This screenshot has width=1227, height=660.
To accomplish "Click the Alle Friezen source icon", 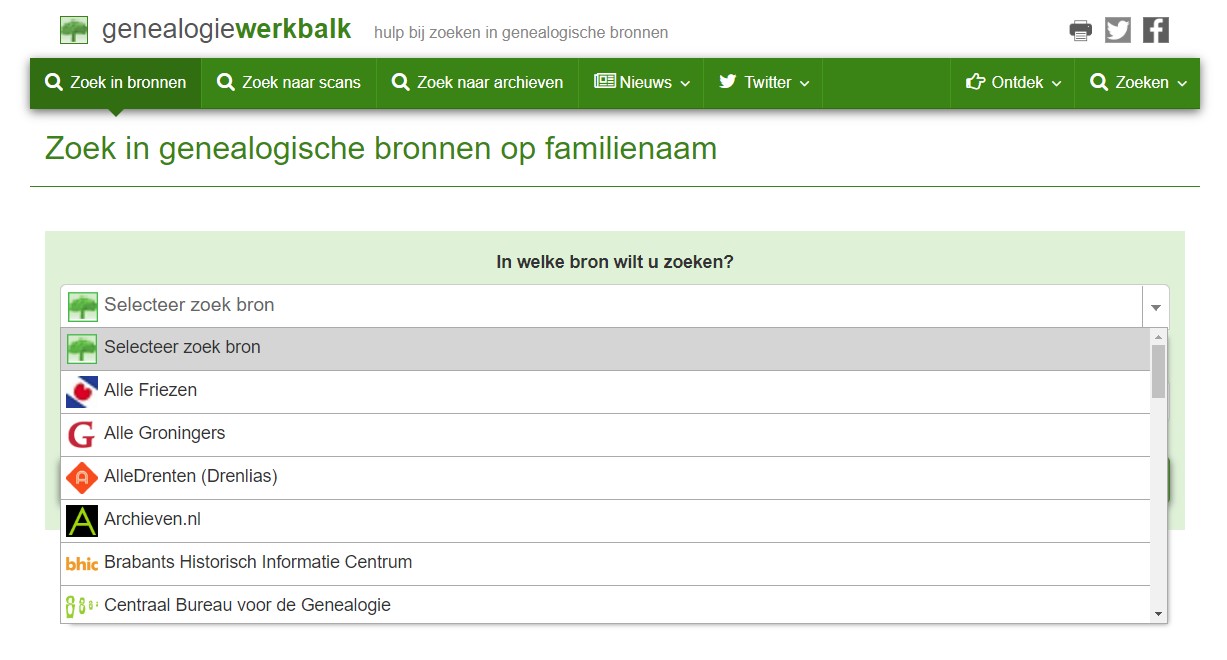I will tap(82, 391).
